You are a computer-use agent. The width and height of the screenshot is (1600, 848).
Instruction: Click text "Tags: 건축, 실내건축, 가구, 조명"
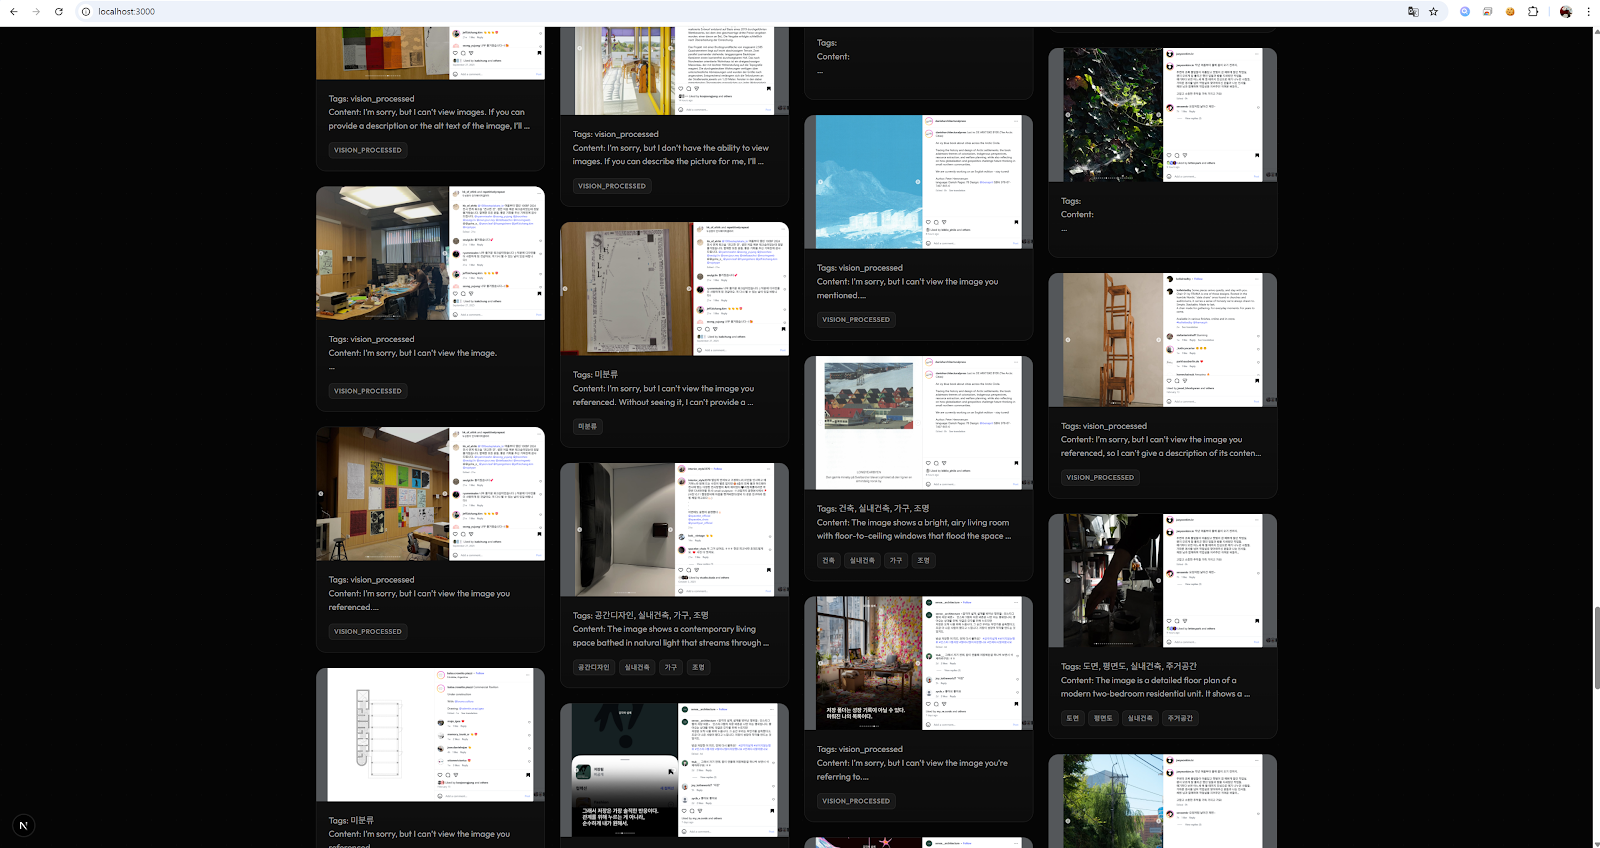873,508
